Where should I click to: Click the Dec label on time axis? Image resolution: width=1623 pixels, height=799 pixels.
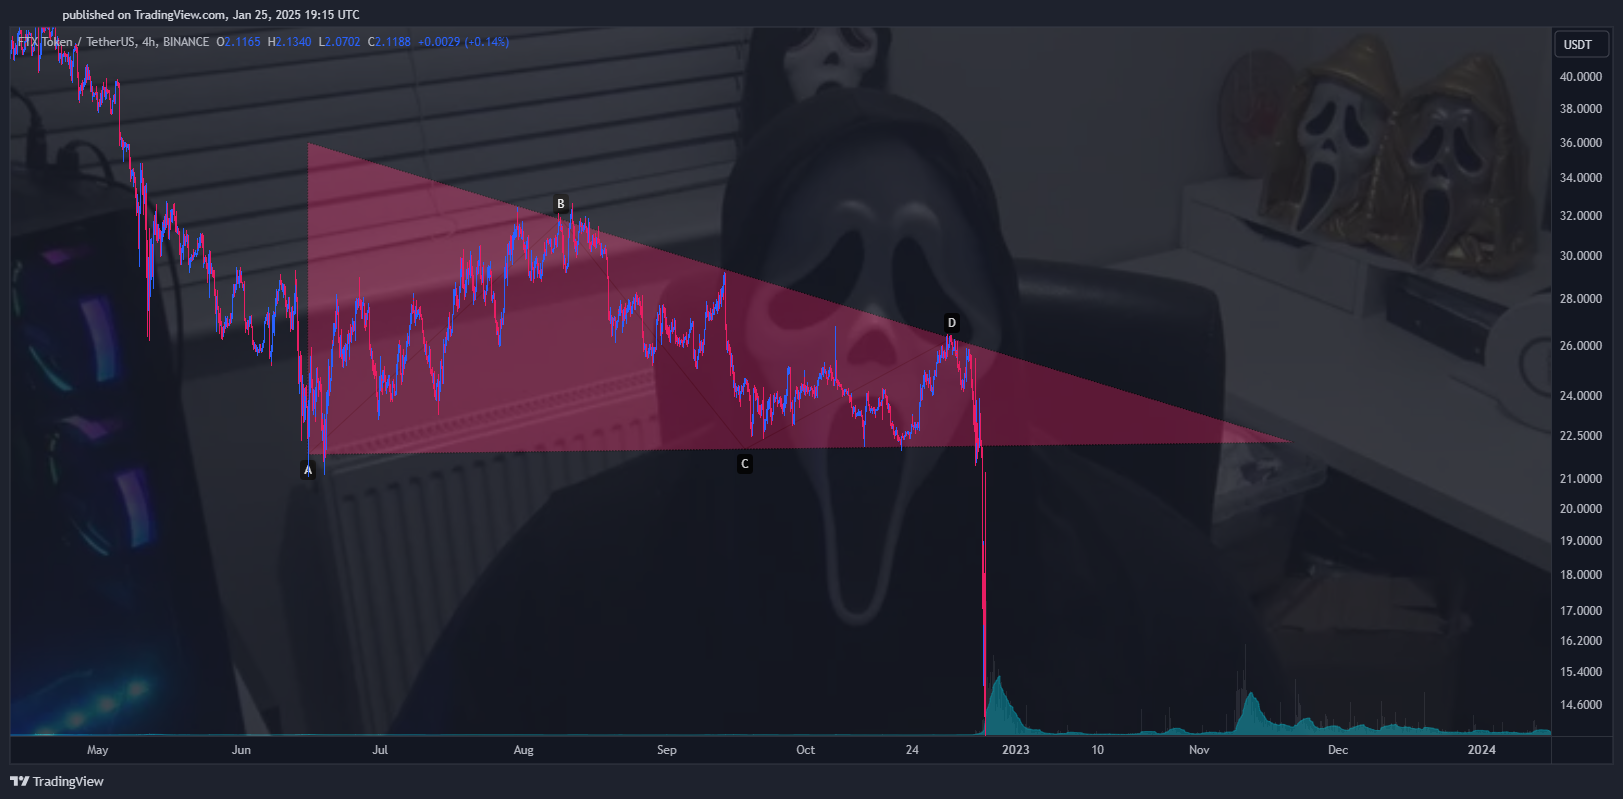1338,750
